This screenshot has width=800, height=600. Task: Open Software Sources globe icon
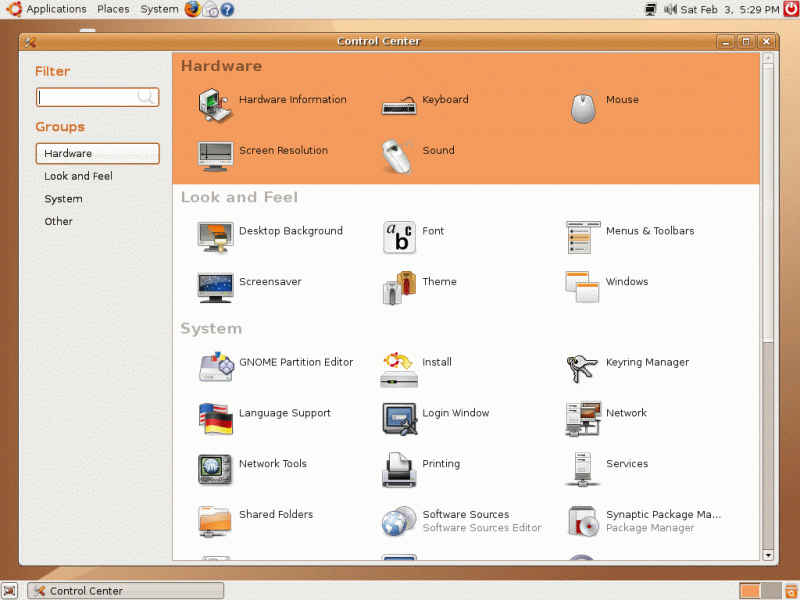(399, 521)
